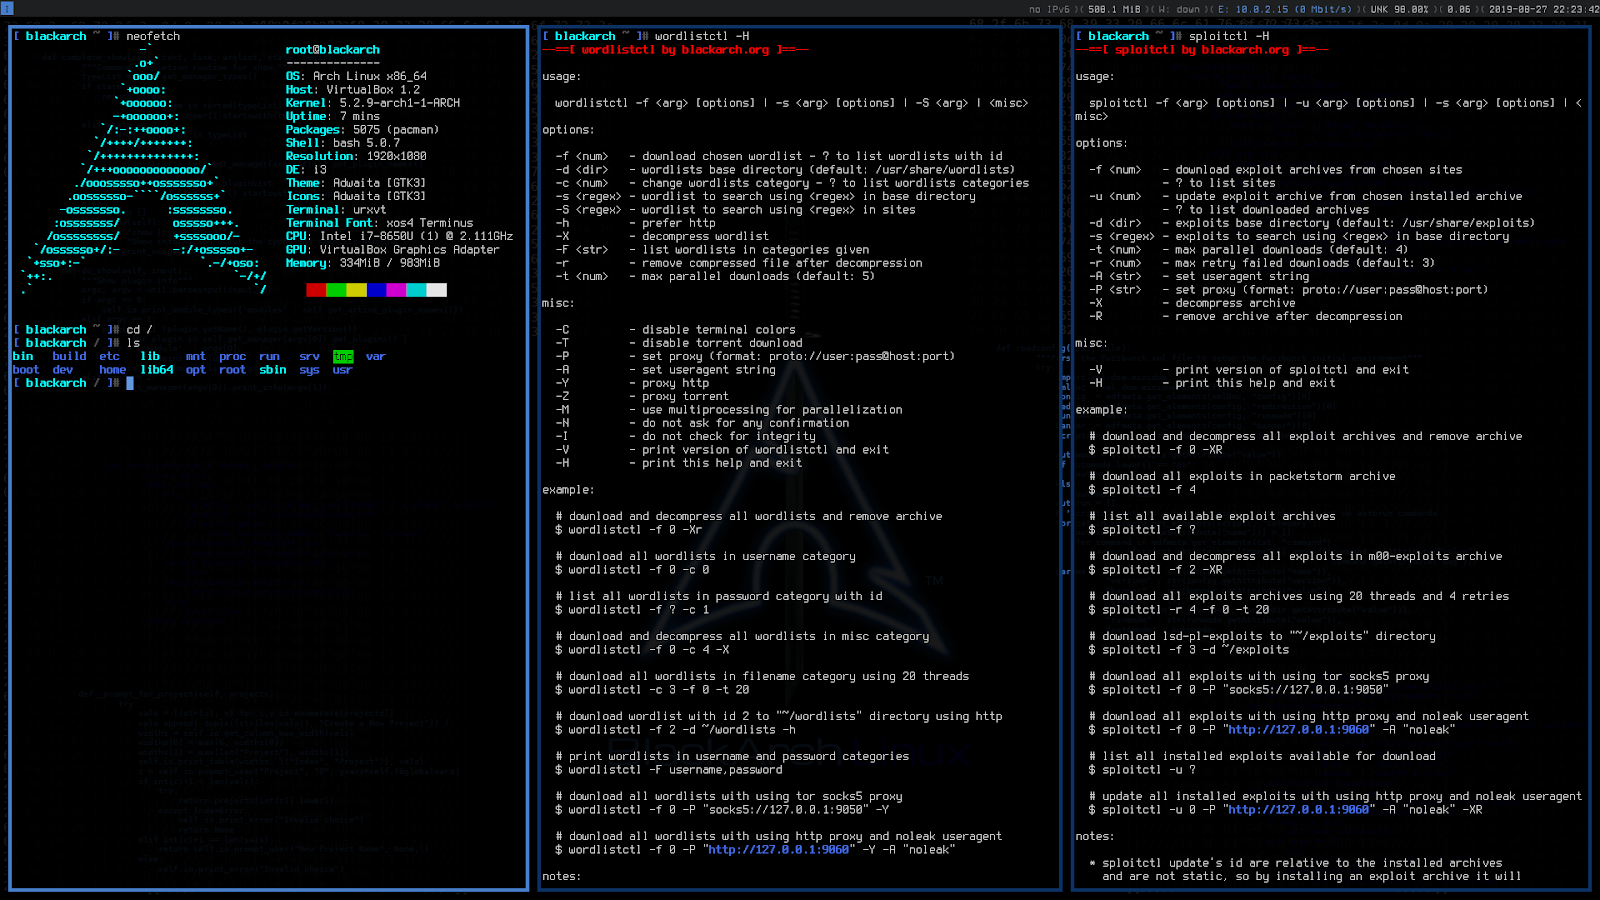1600x900 pixels.
Task: Focus the right sploitctl terminal window
Action: tap(1330, 450)
